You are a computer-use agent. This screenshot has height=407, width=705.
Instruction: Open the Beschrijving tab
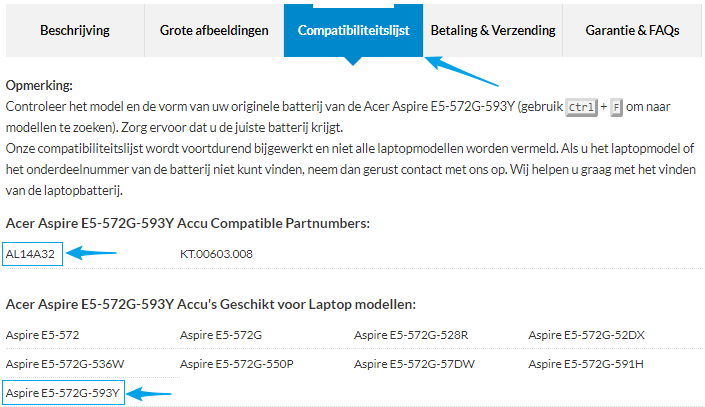(75, 30)
